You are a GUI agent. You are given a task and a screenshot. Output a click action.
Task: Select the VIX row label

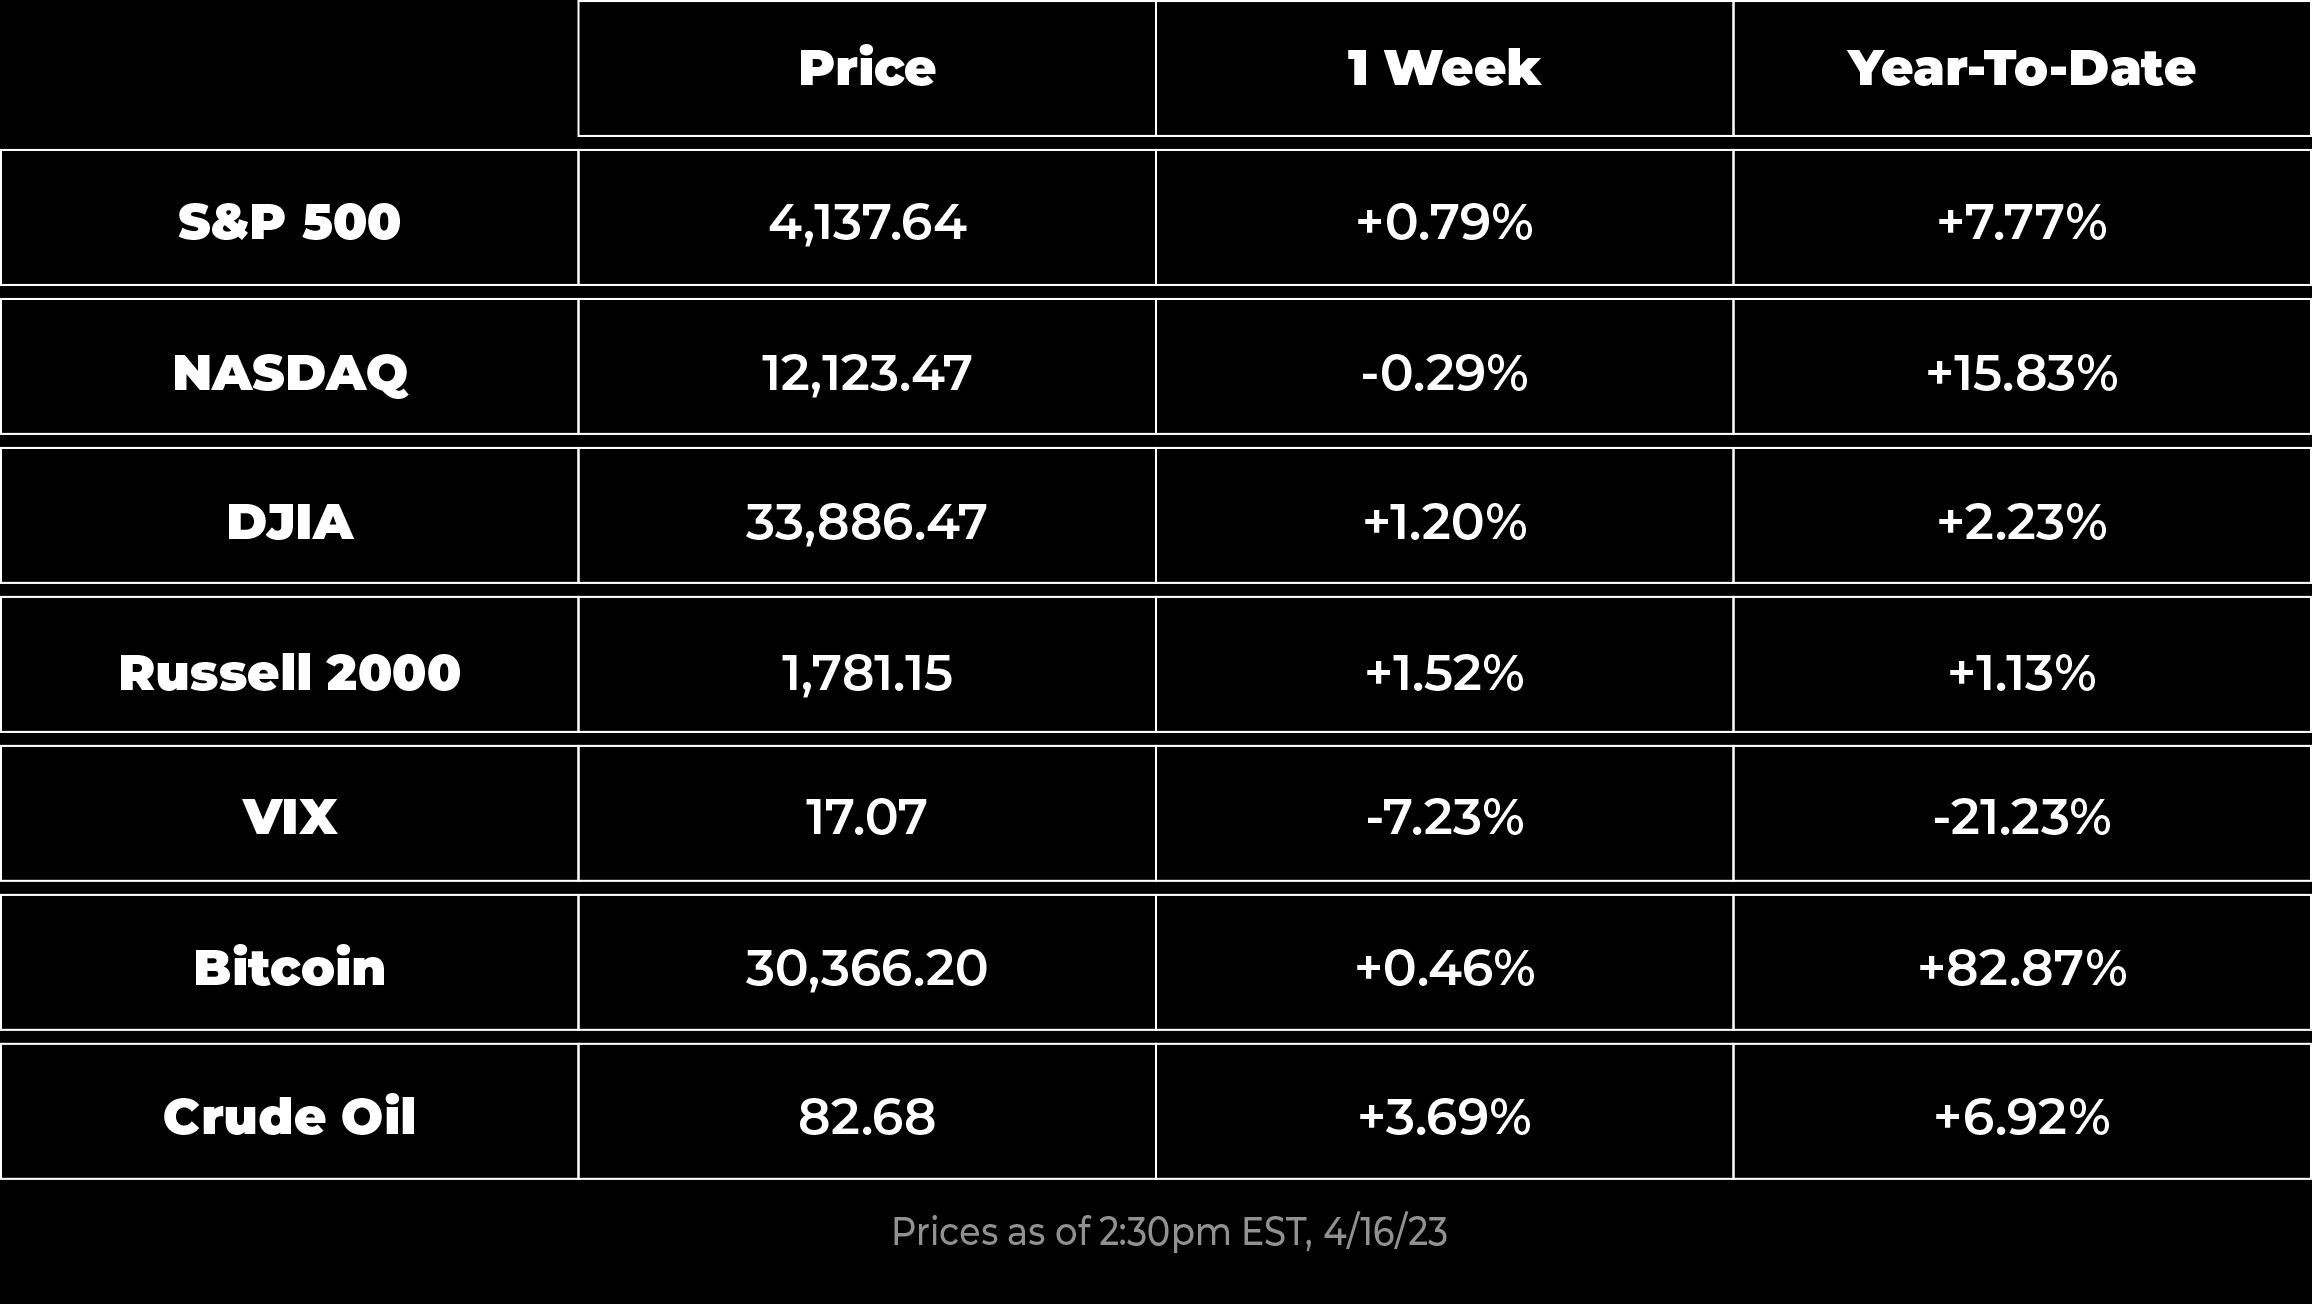coord(289,817)
